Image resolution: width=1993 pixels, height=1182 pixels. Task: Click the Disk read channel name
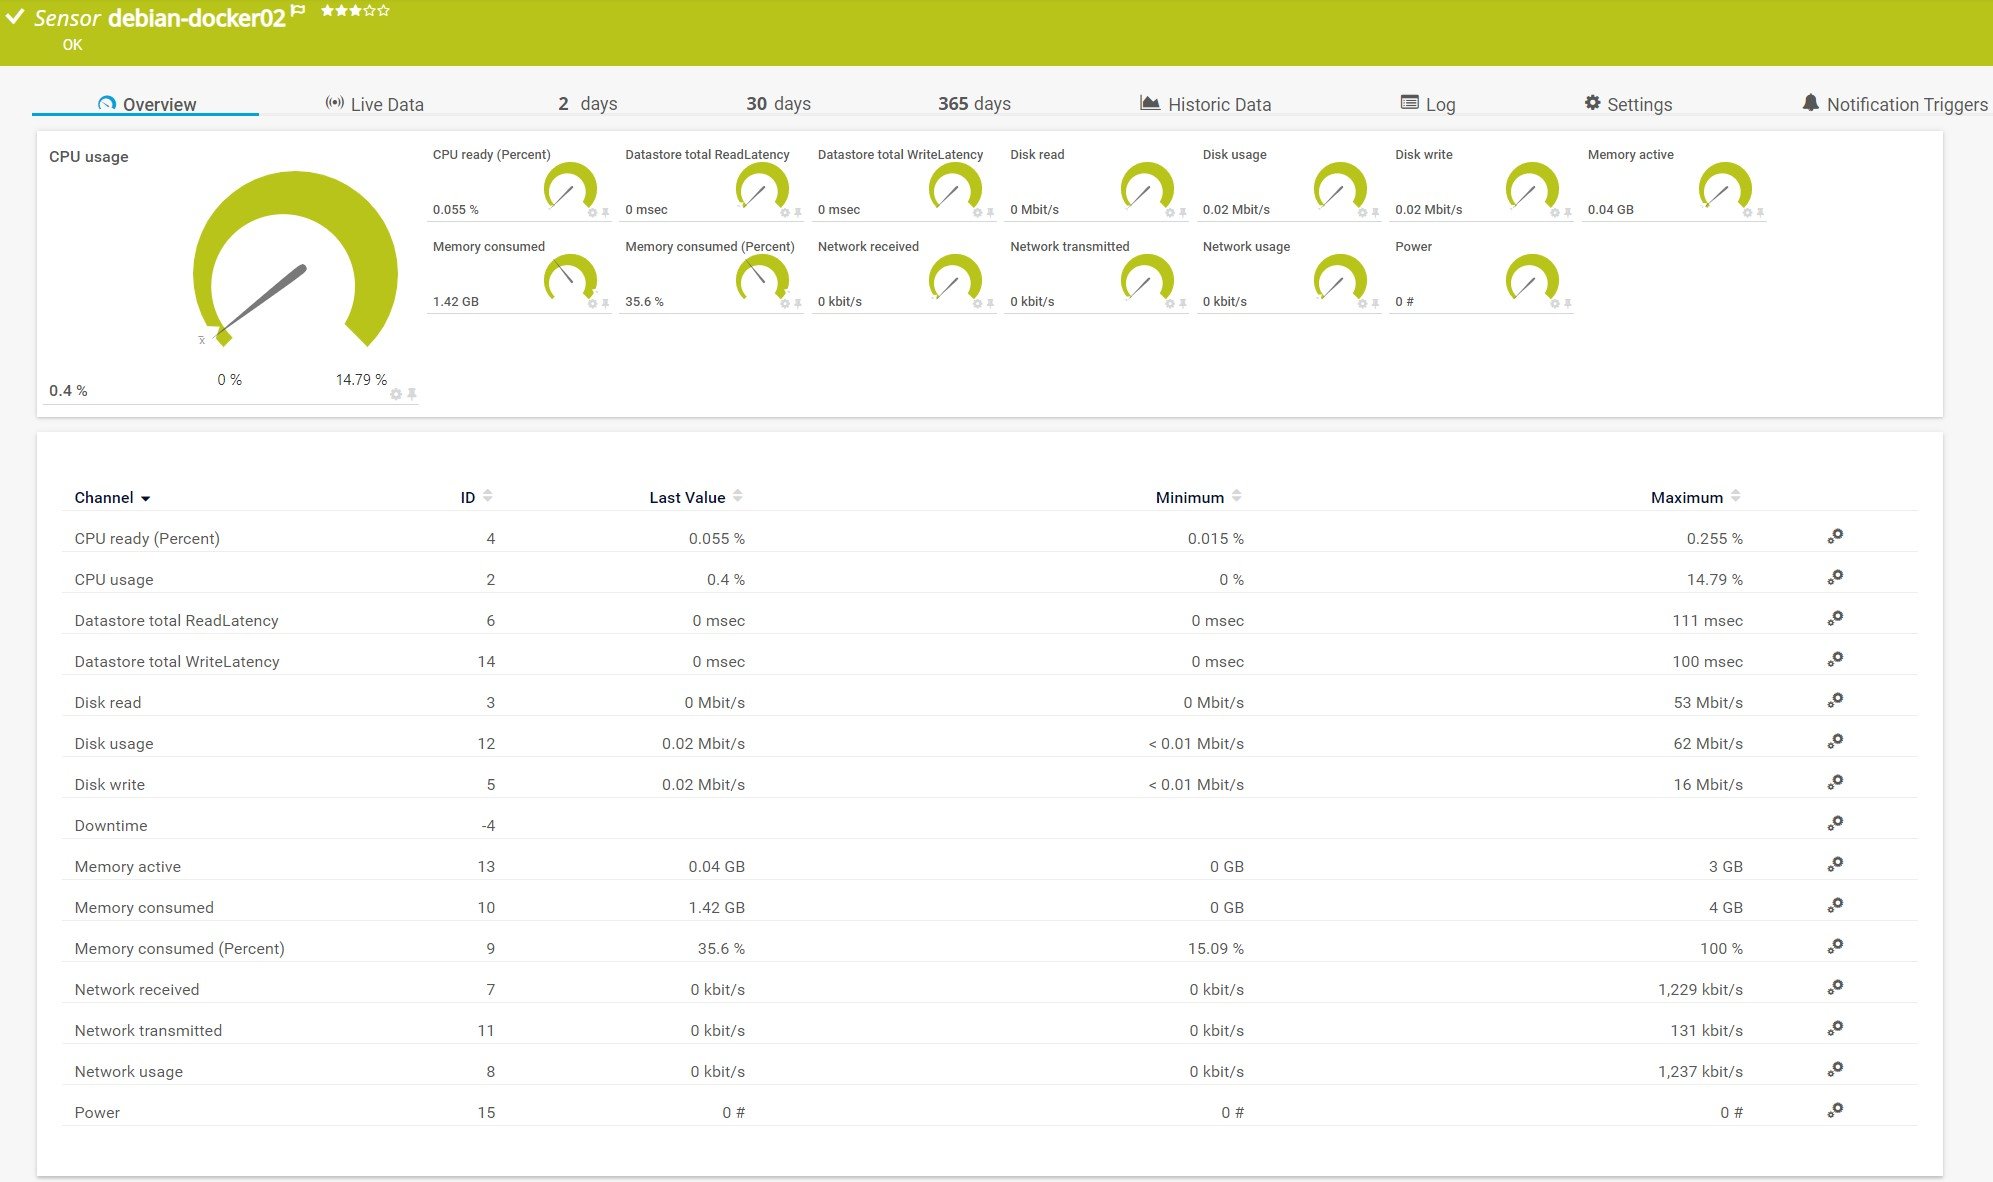click(x=108, y=702)
